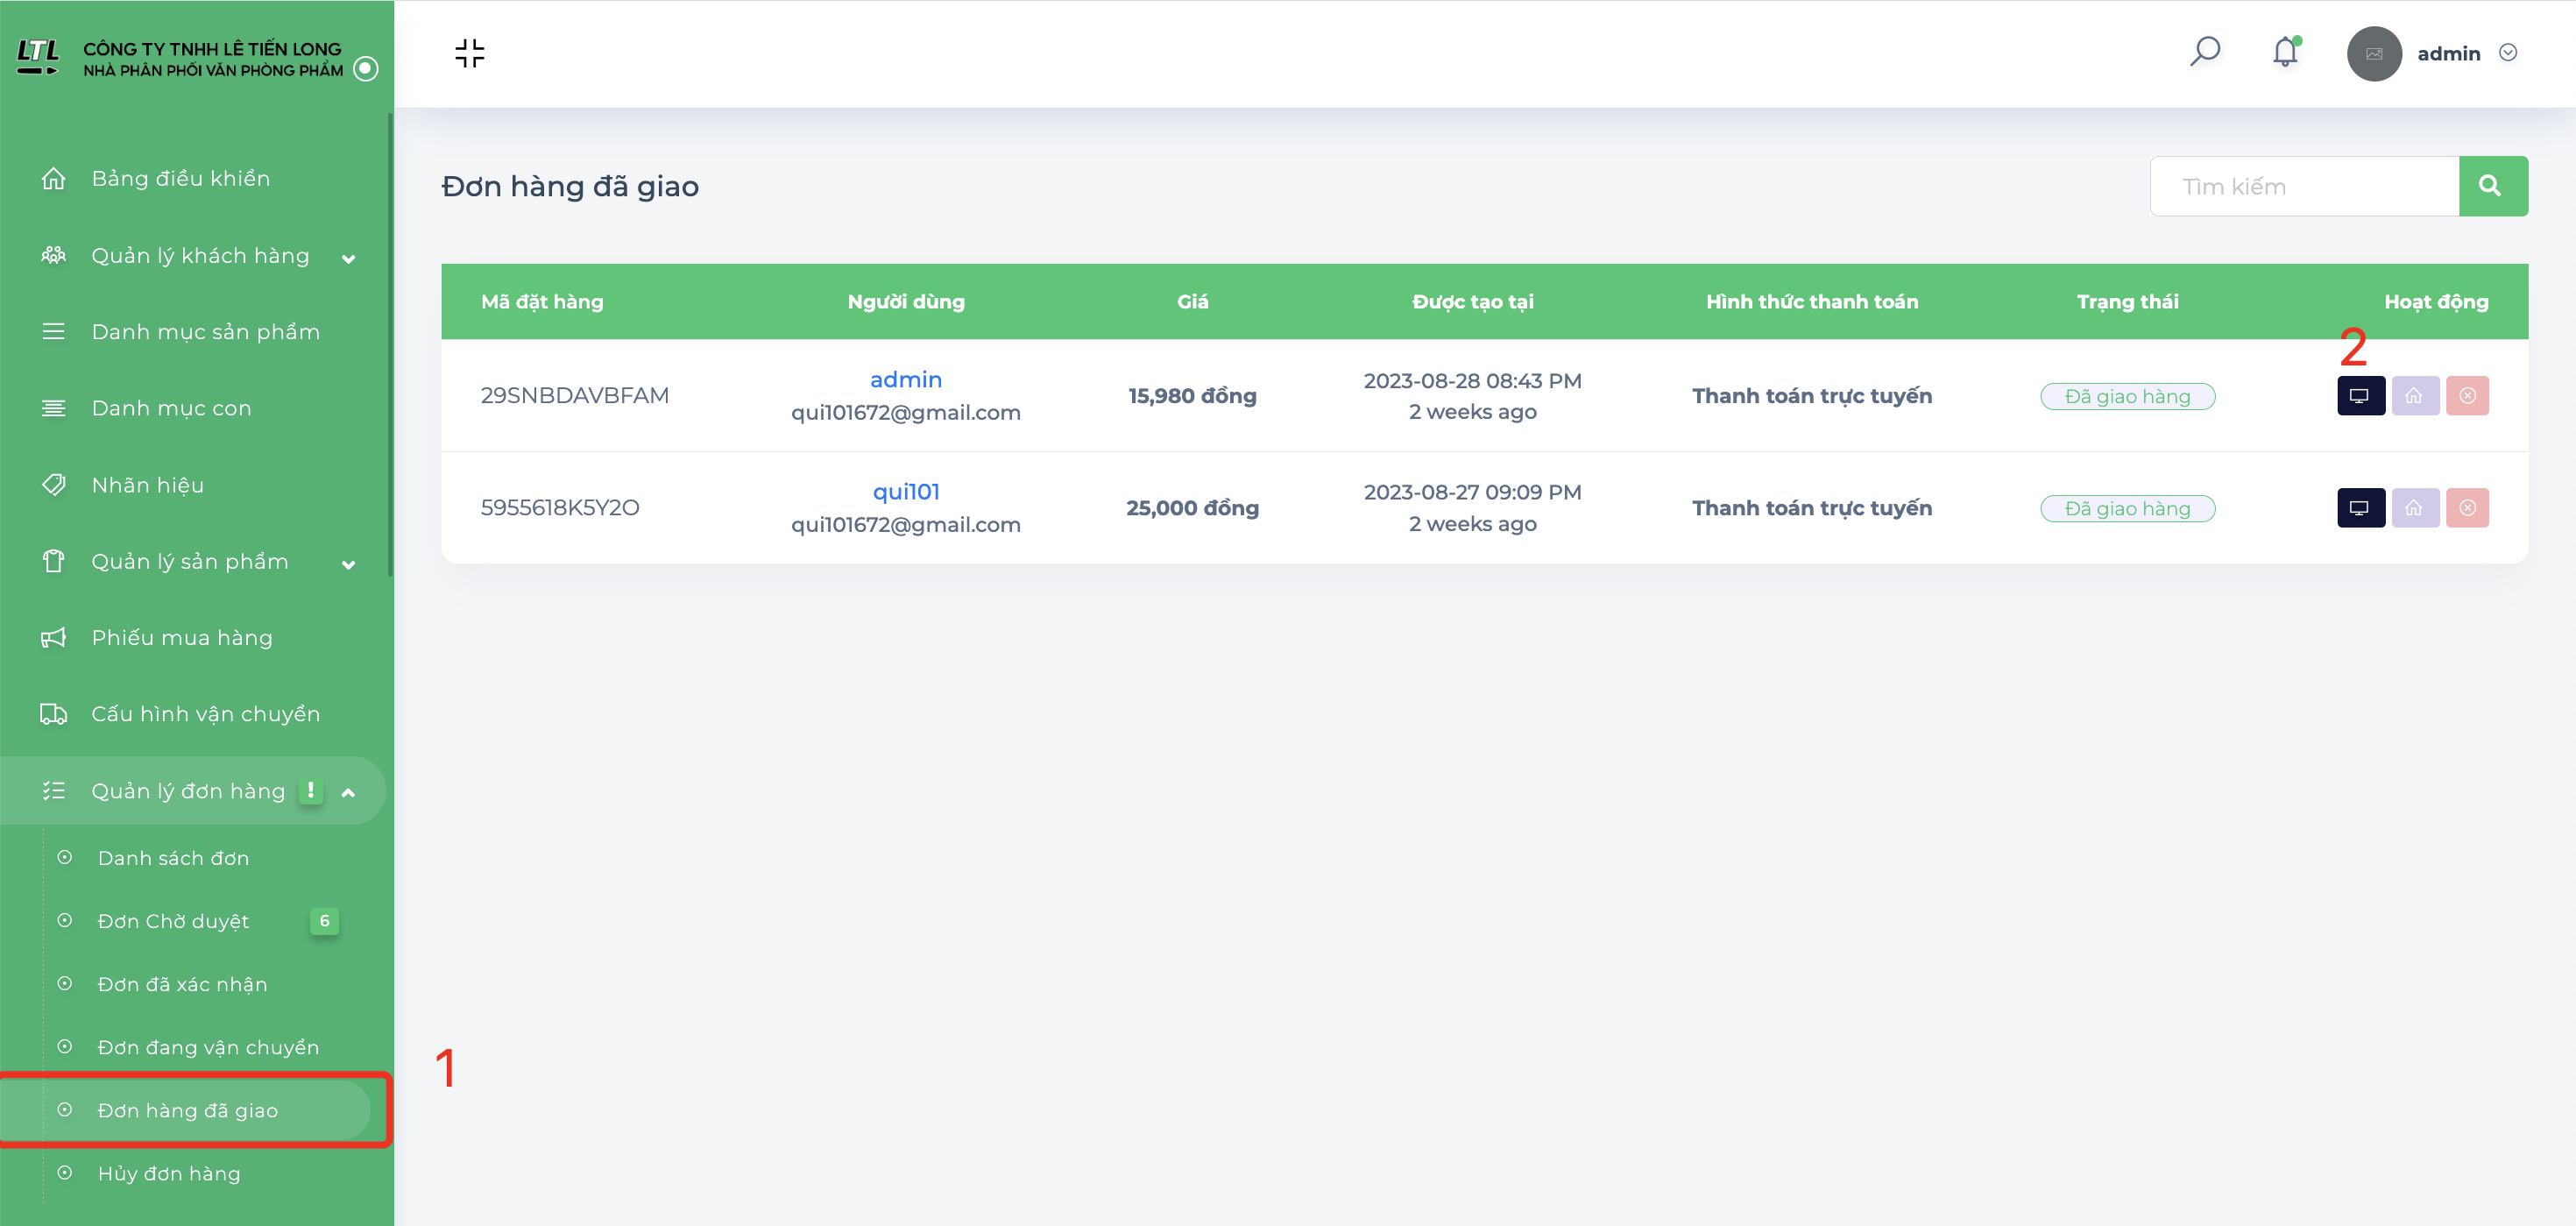The image size is (2576, 1226).
Task: View details of order 5955618K5Y2O
Action: (2360, 508)
